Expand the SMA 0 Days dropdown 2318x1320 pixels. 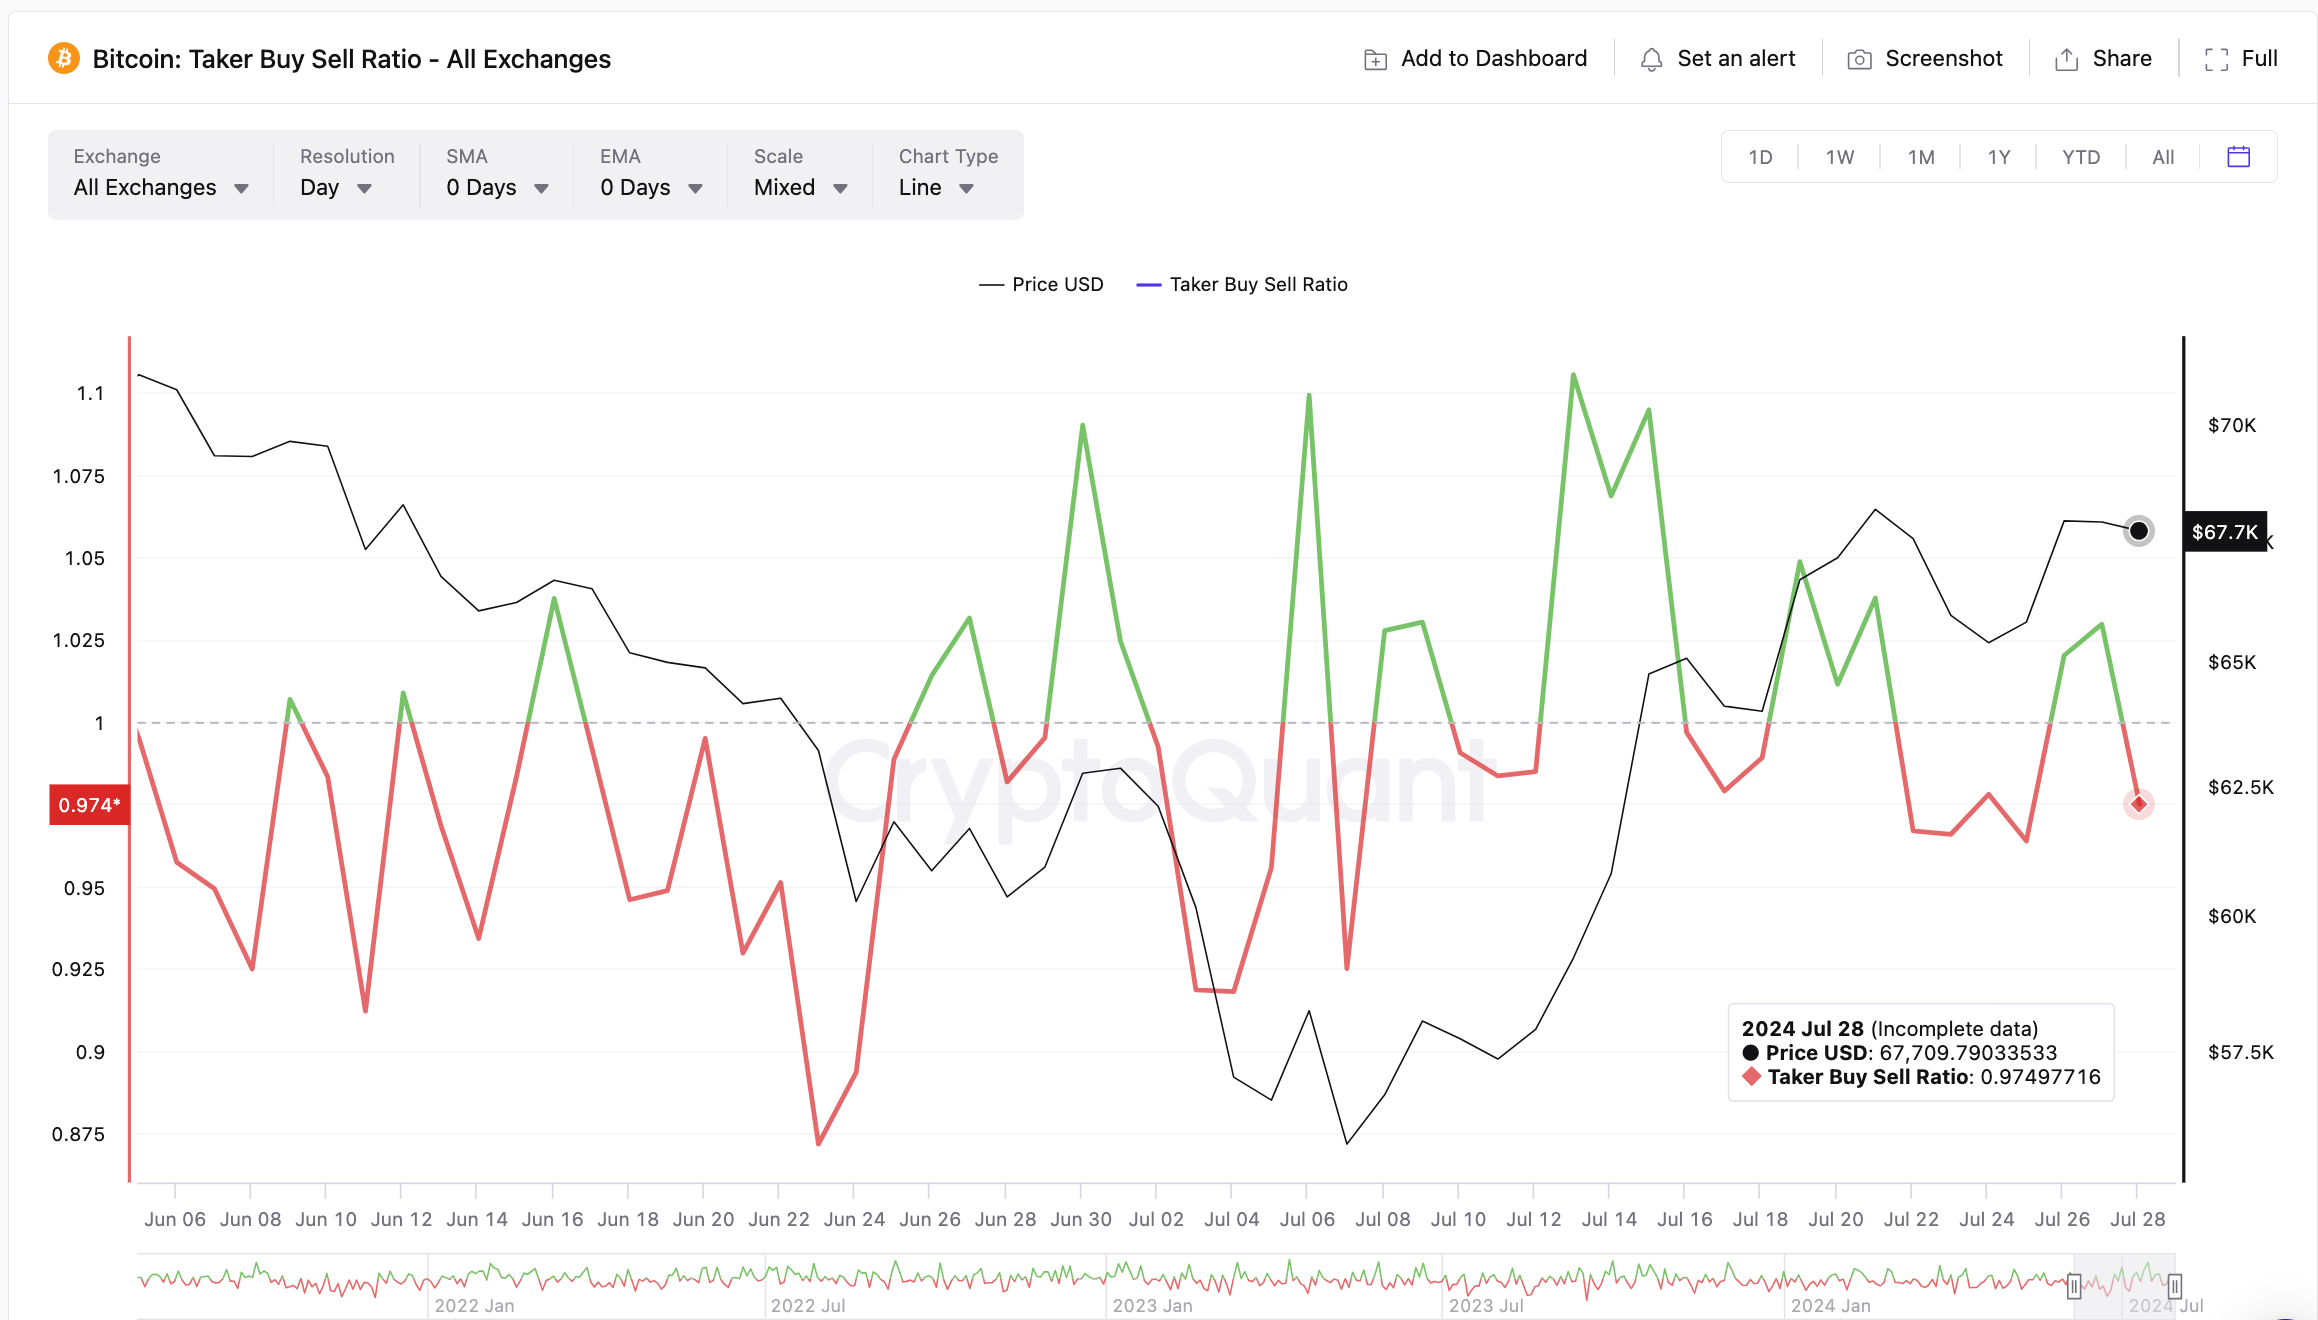pyautogui.click(x=497, y=174)
